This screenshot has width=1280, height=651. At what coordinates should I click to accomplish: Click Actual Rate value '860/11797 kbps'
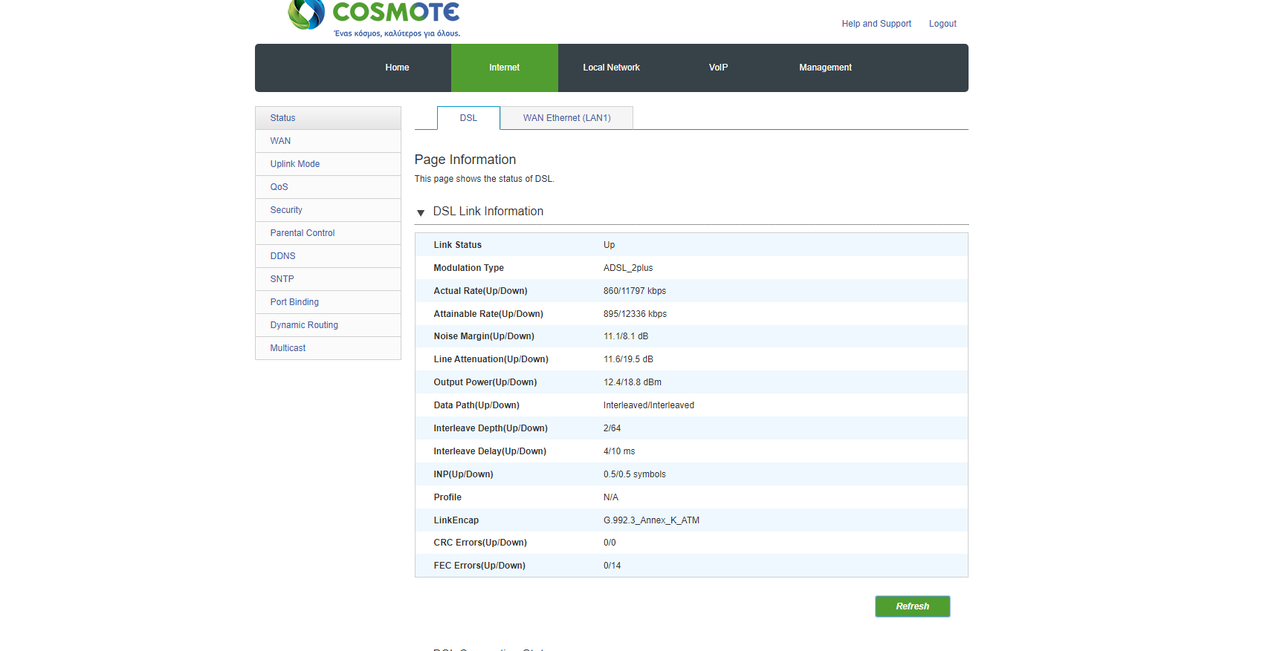pos(634,291)
